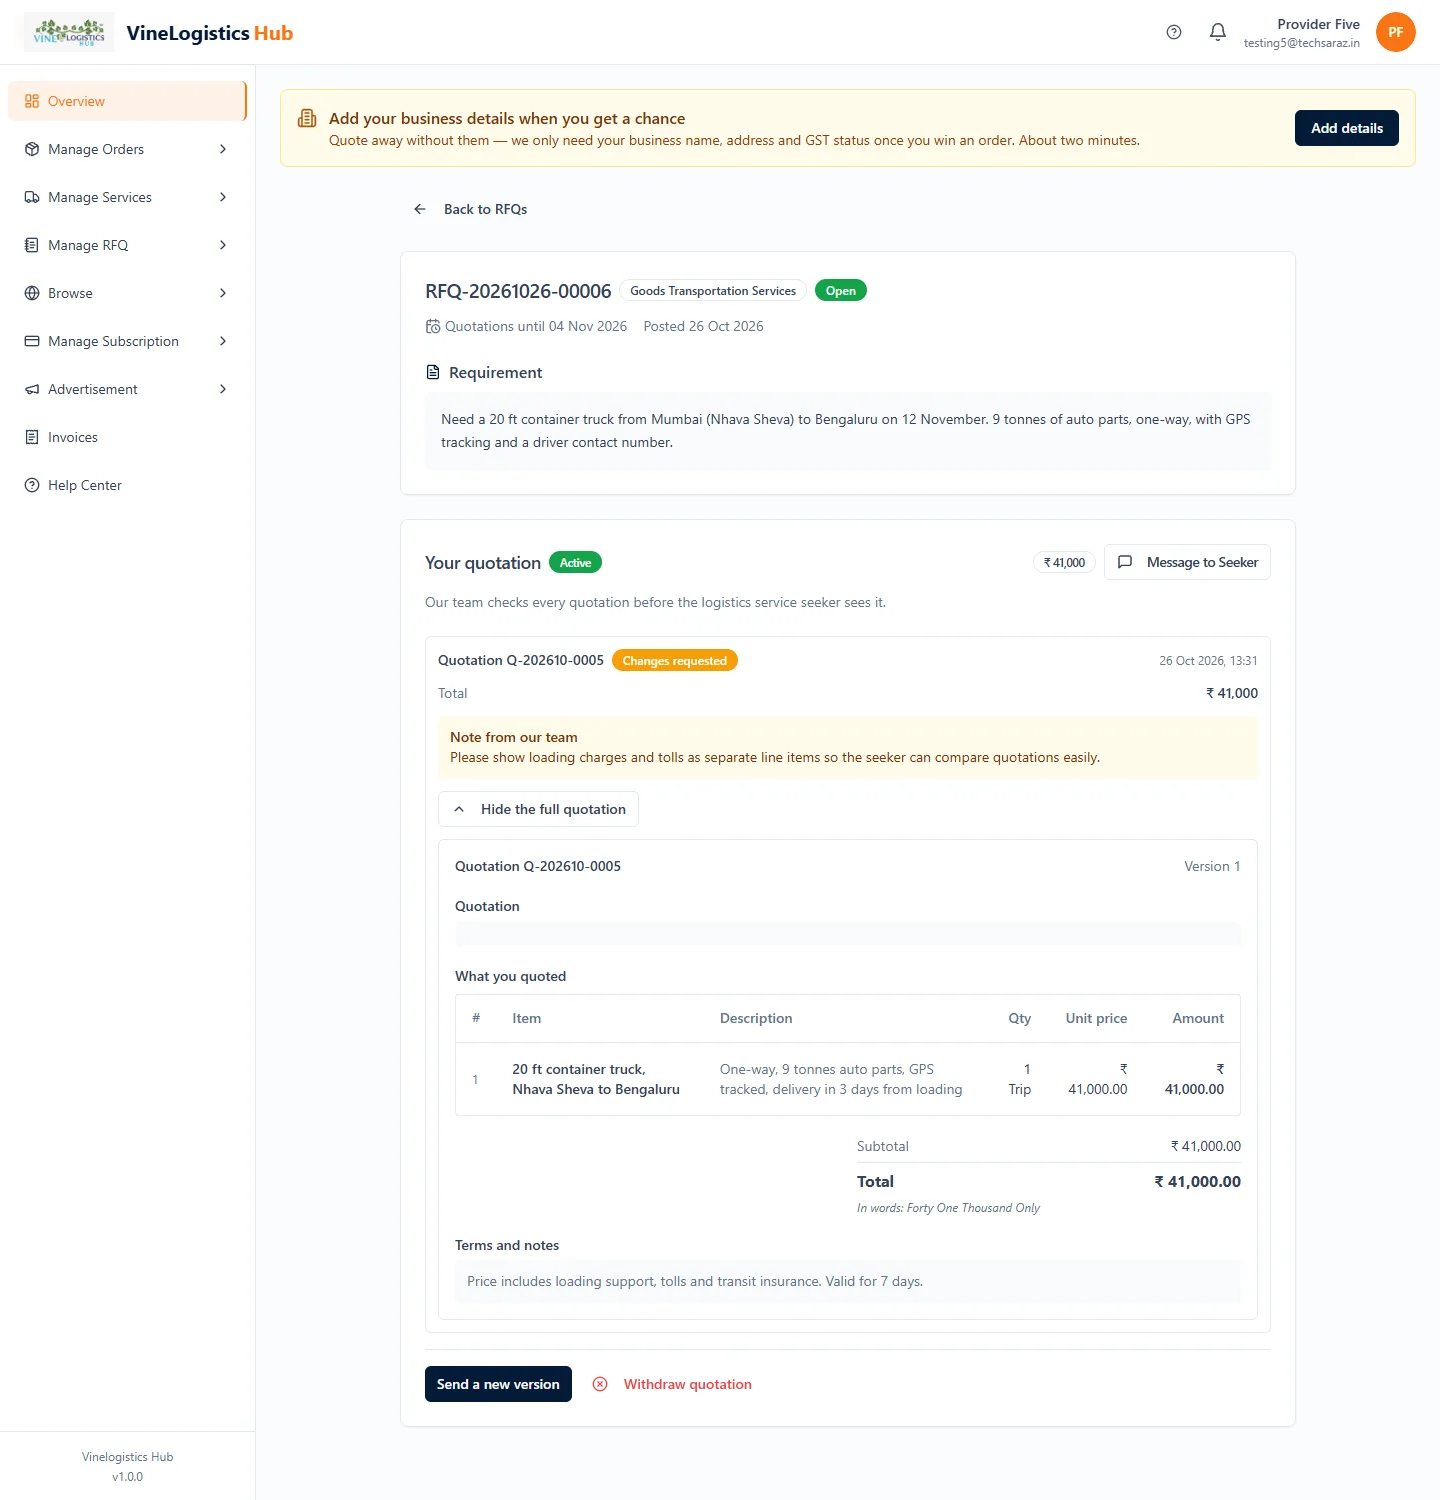Viewport: 1440px width, 1500px height.
Task: Click Message to Seeker button
Action: point(1187,562)
